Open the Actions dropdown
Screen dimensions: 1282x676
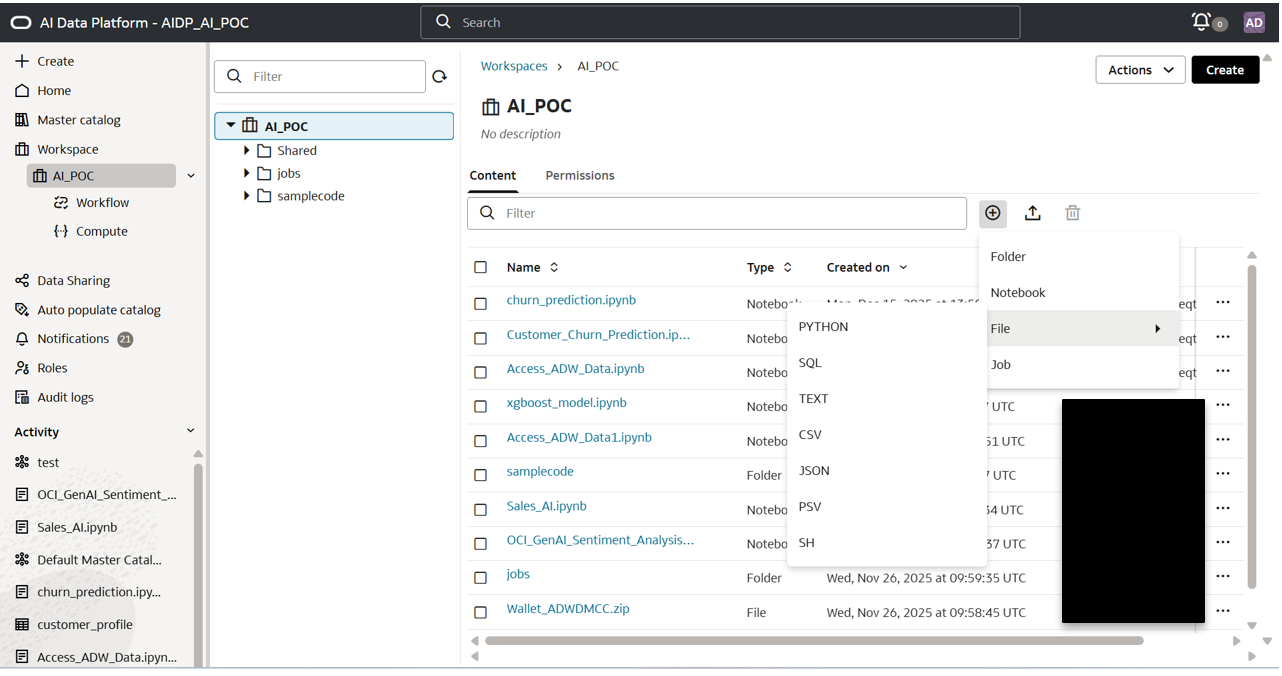(1140, 70)
